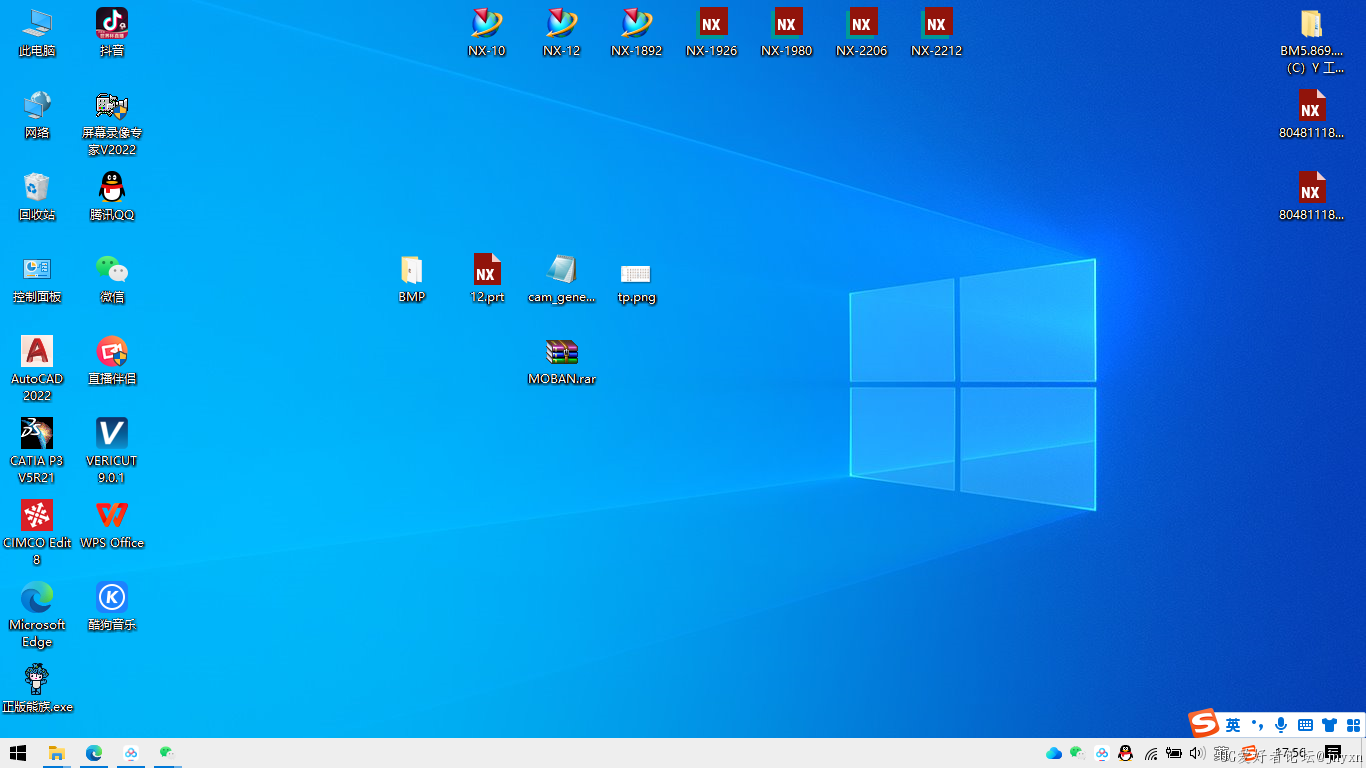Switch to Baidu Netdisk on the taskbar

pyautogui.click(x=131, y=753)
